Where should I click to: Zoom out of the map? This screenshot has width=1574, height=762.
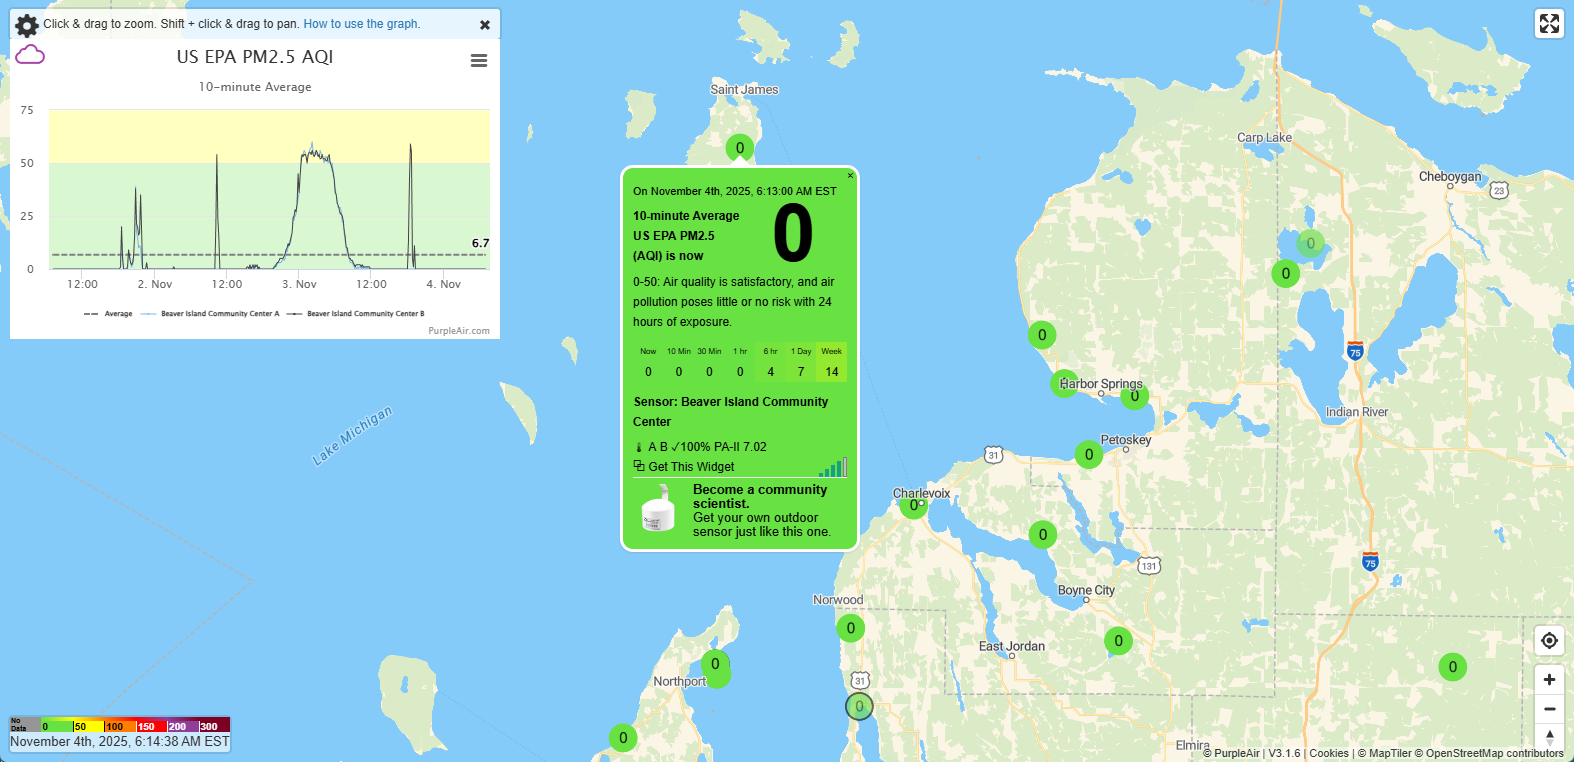tap(1549, 709)
